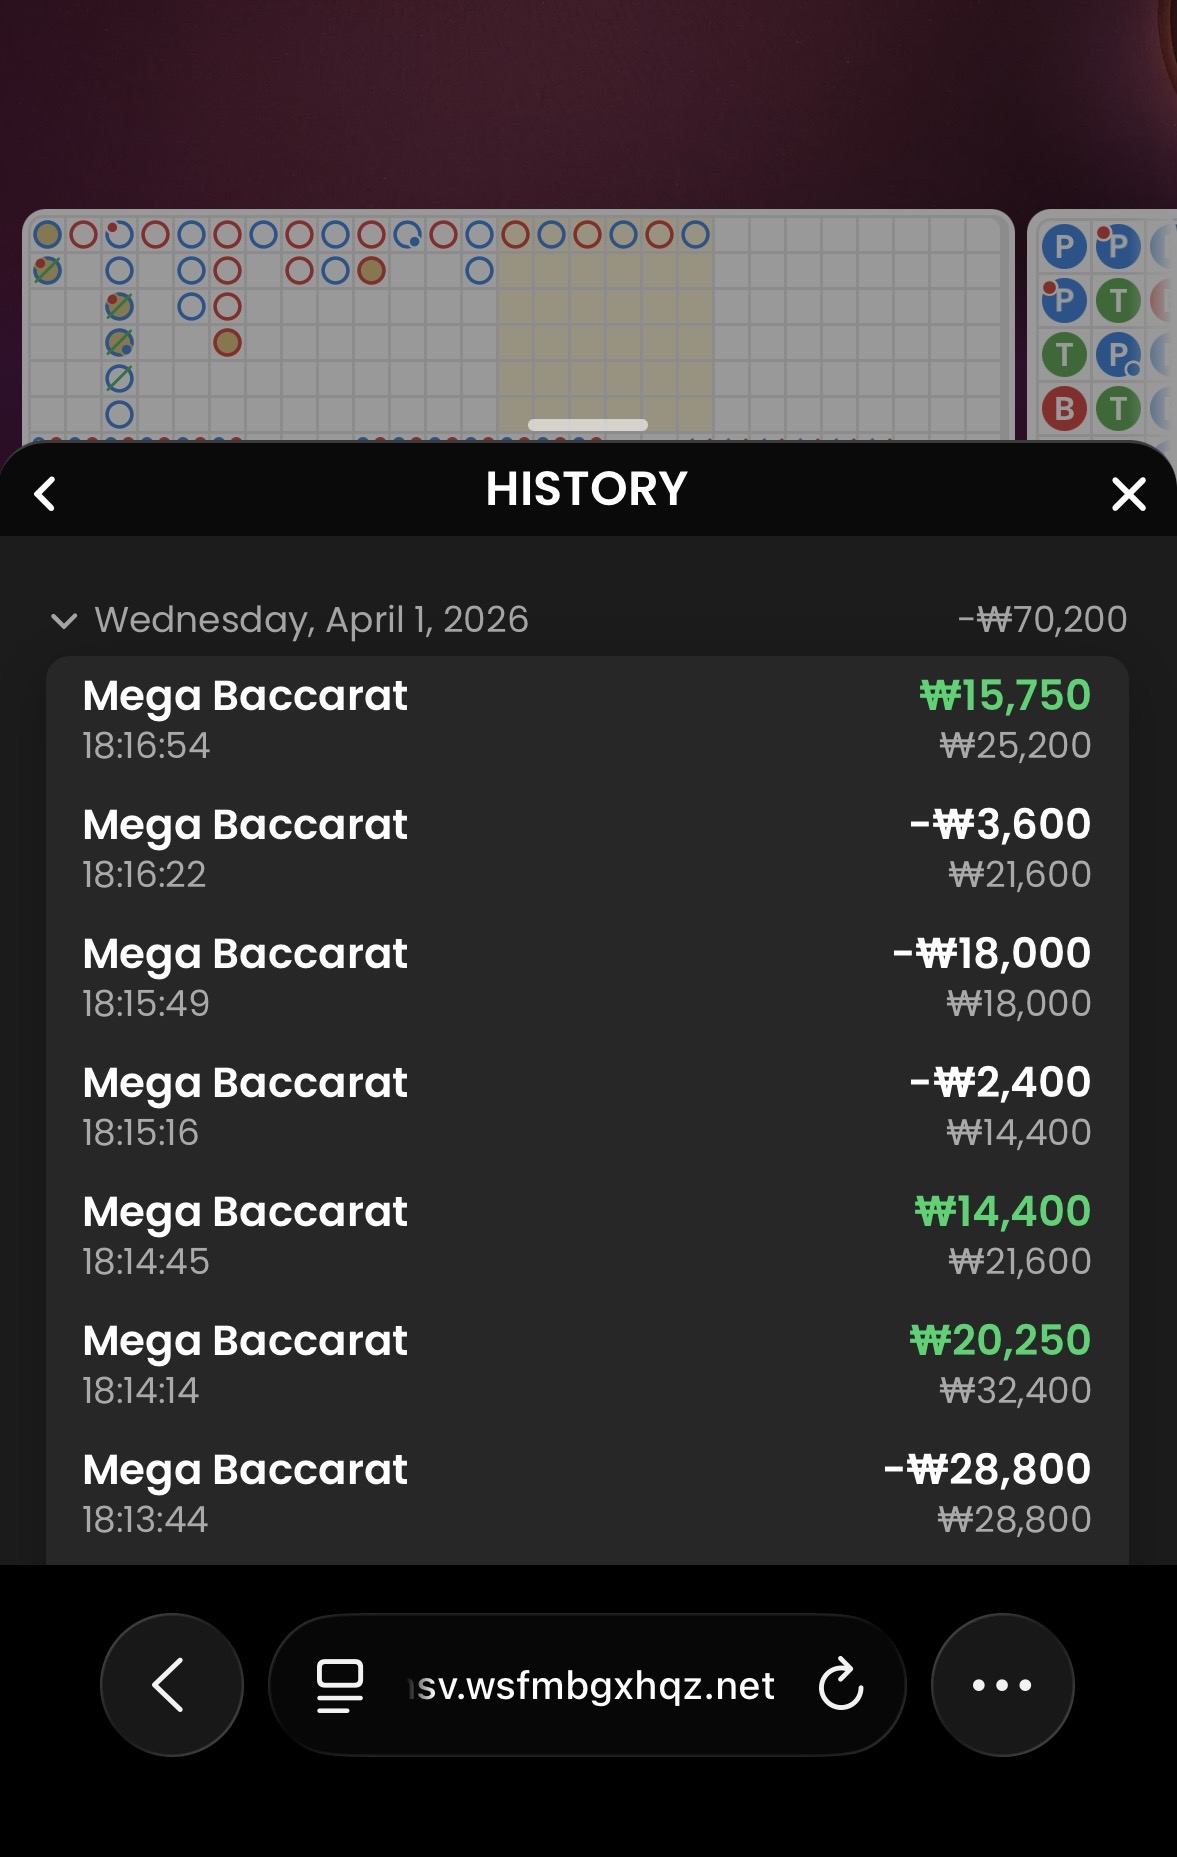Go back using the History panel arrow
This screenshot has height=1857, width=1177.
click(45, 493)
